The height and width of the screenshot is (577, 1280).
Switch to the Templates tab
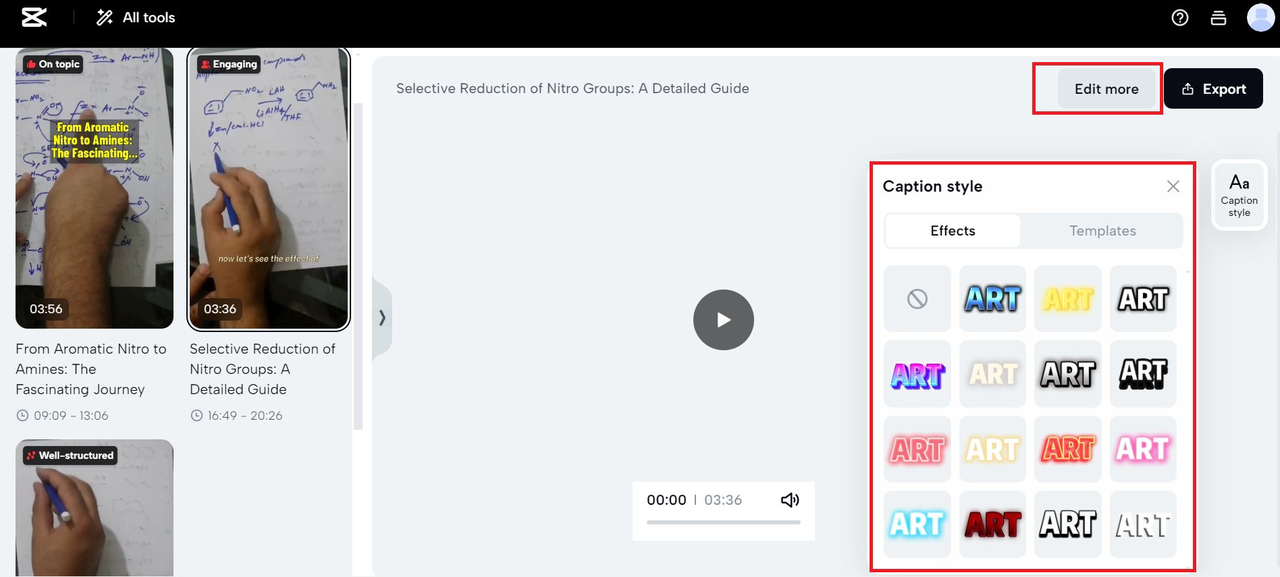[1102, 230]
